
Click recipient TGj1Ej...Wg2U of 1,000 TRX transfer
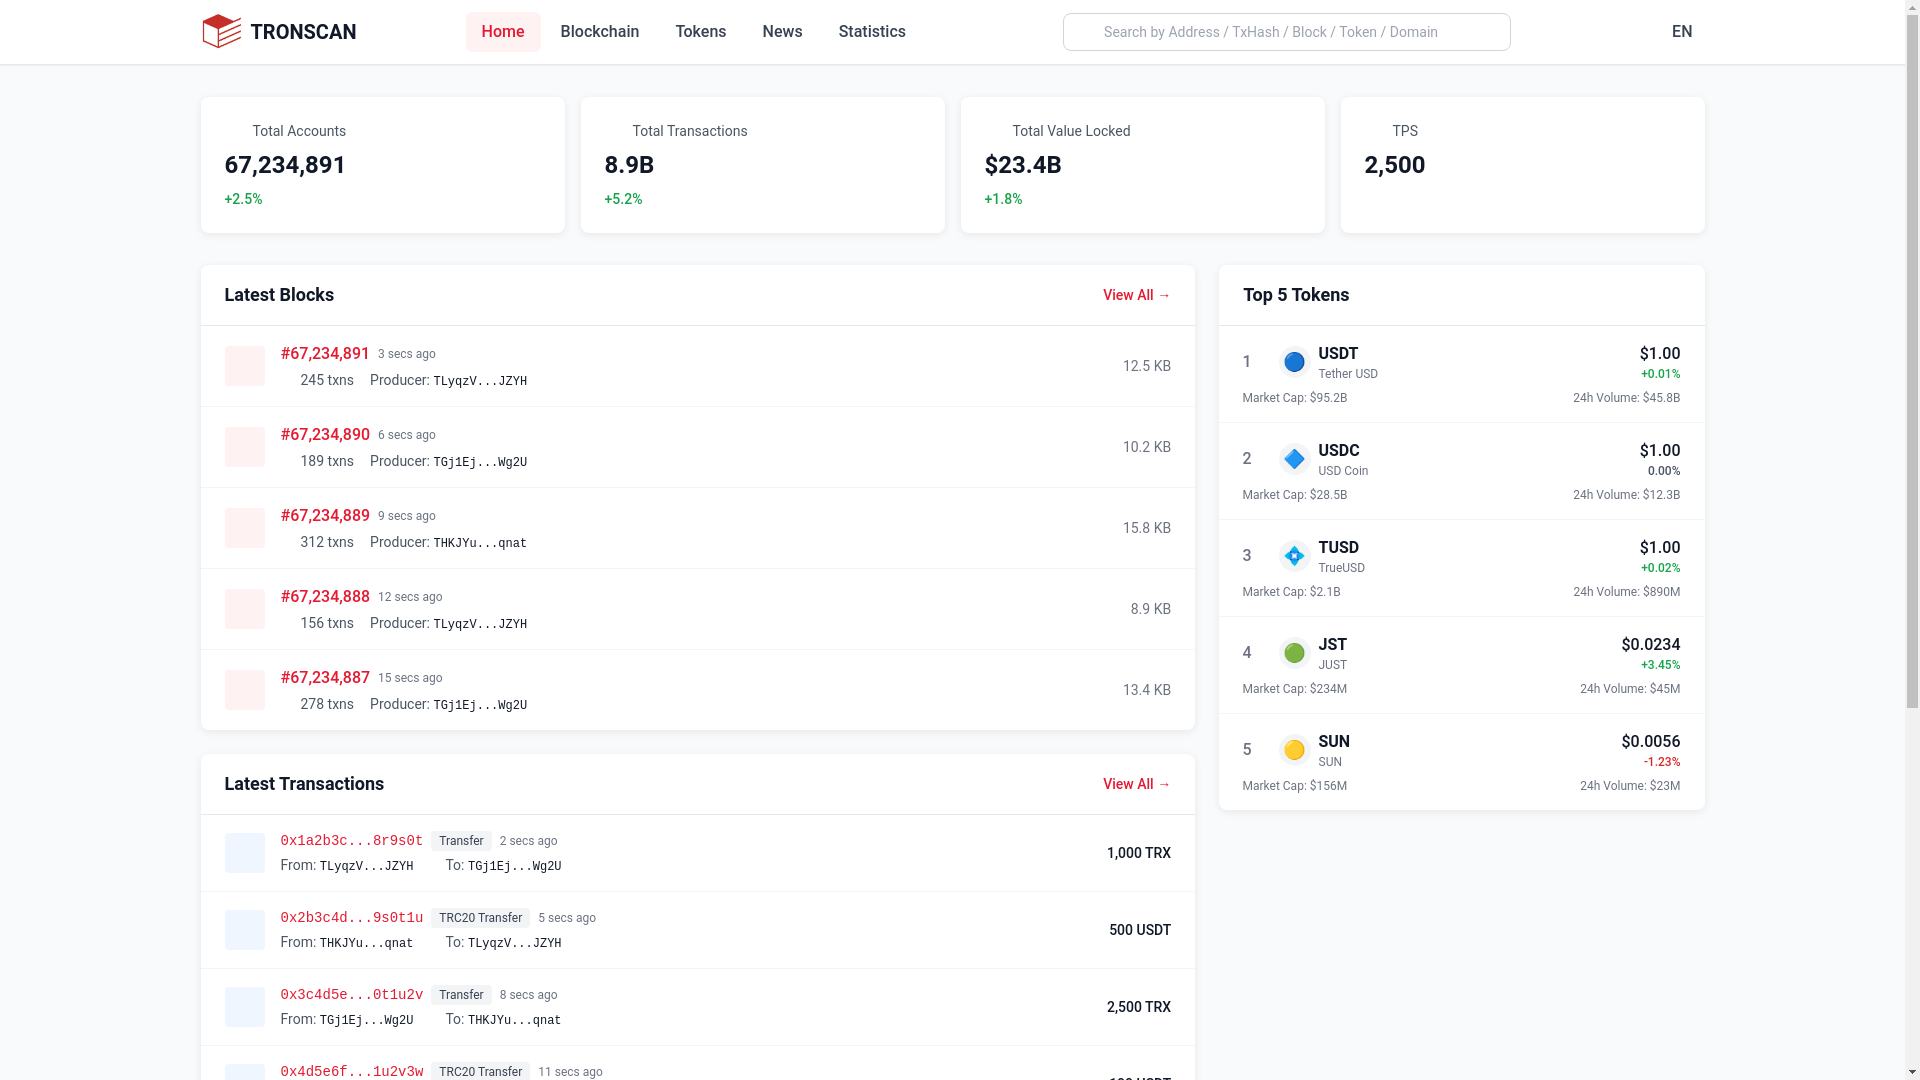[514, 866]
